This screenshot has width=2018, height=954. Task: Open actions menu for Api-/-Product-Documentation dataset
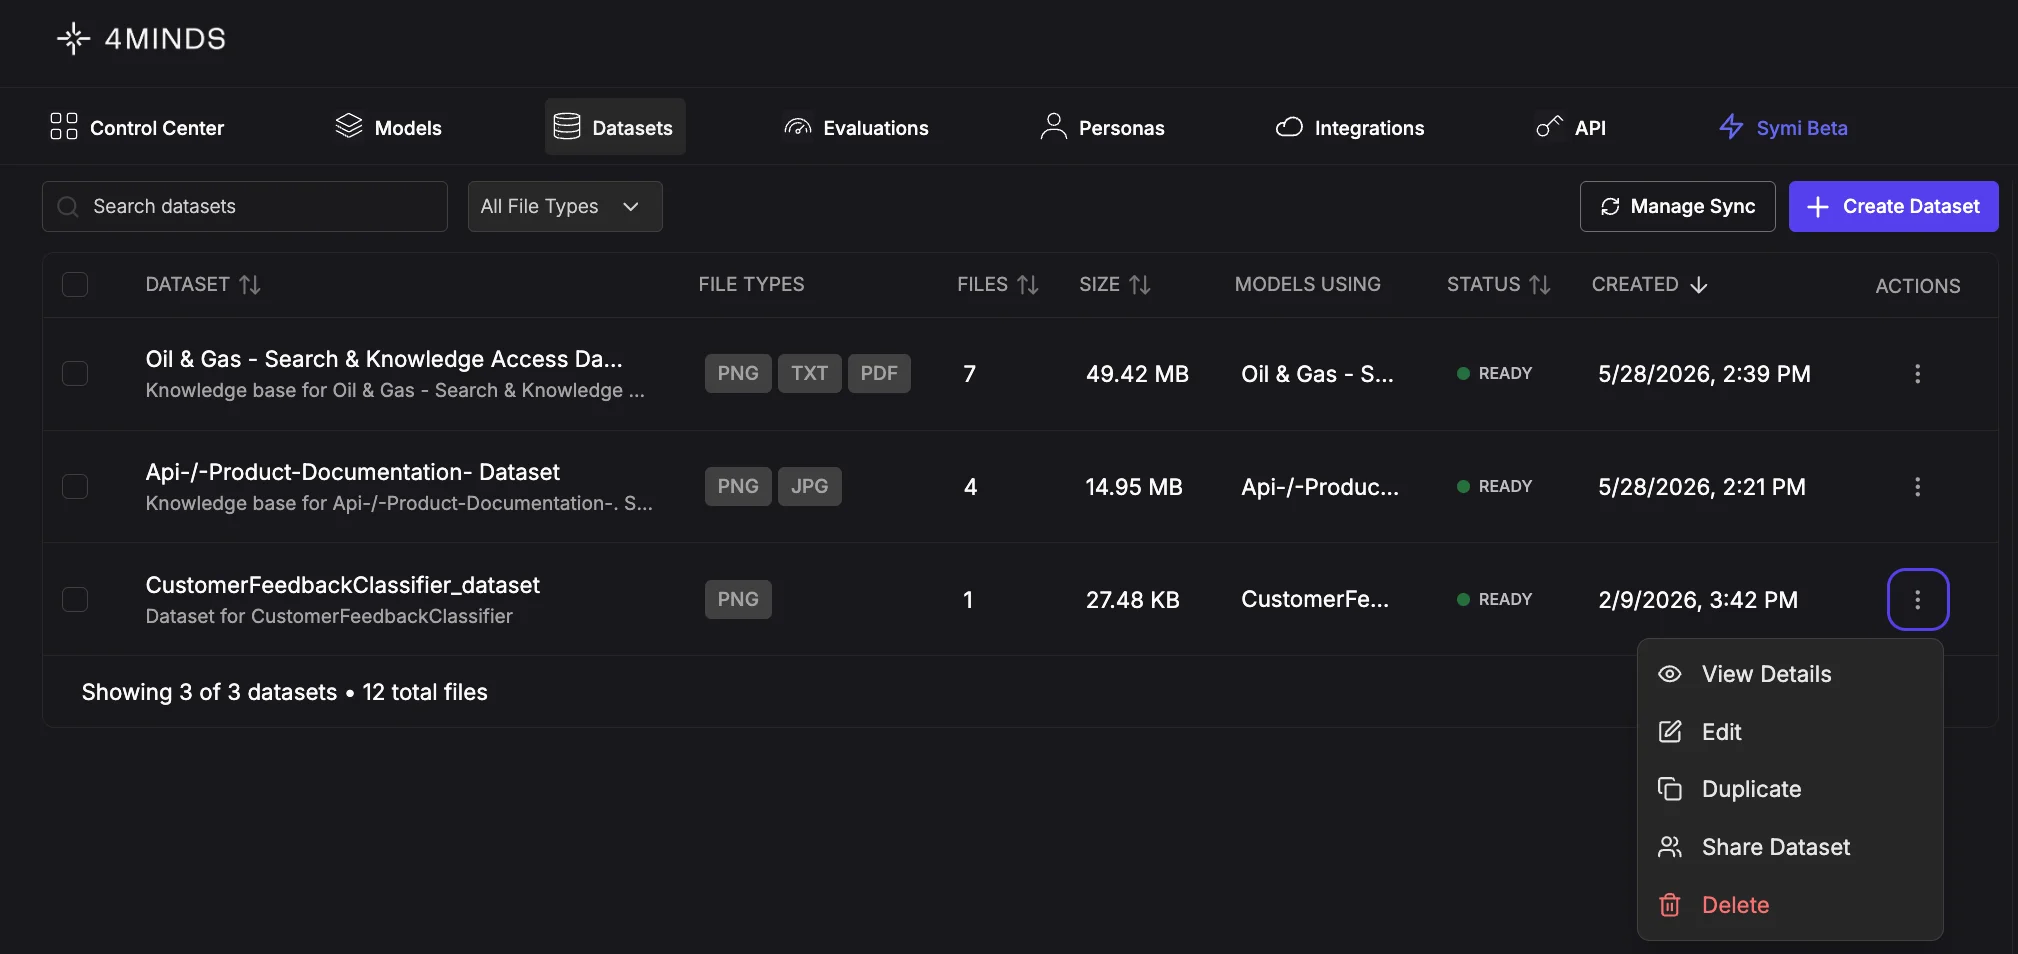tap(1917, 486)
